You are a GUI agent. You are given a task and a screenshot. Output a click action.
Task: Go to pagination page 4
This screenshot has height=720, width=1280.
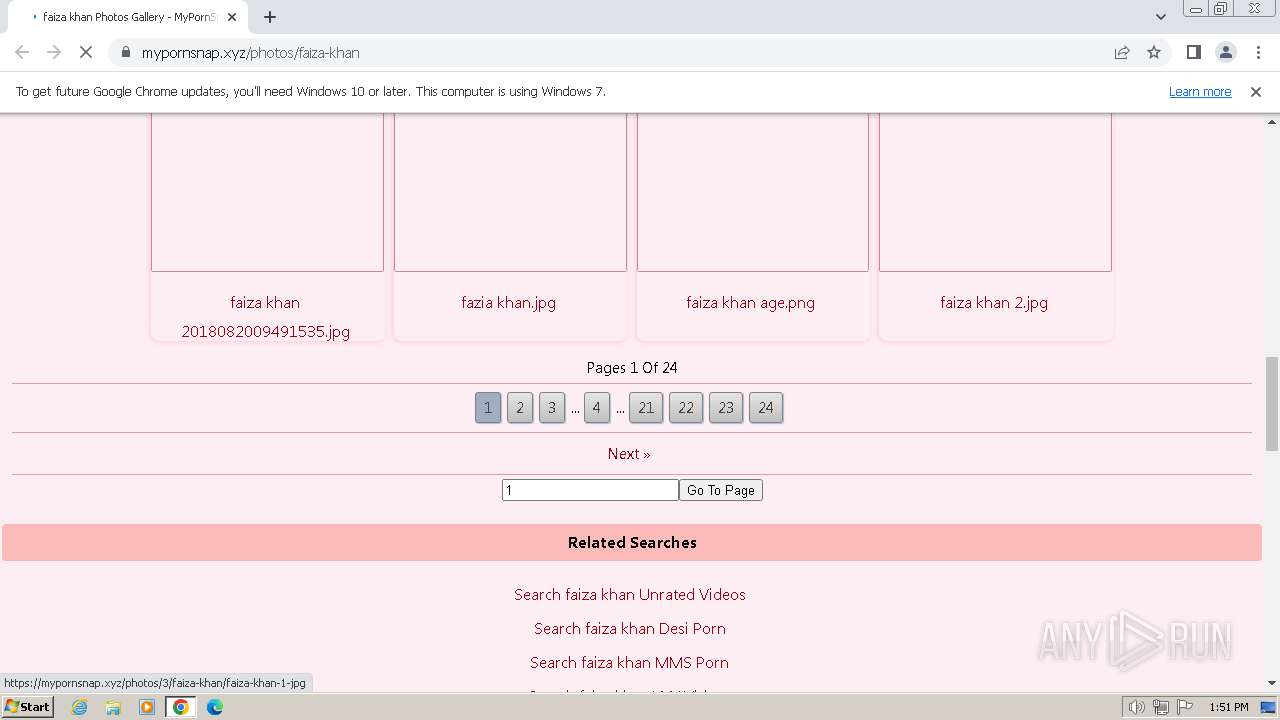597,408
